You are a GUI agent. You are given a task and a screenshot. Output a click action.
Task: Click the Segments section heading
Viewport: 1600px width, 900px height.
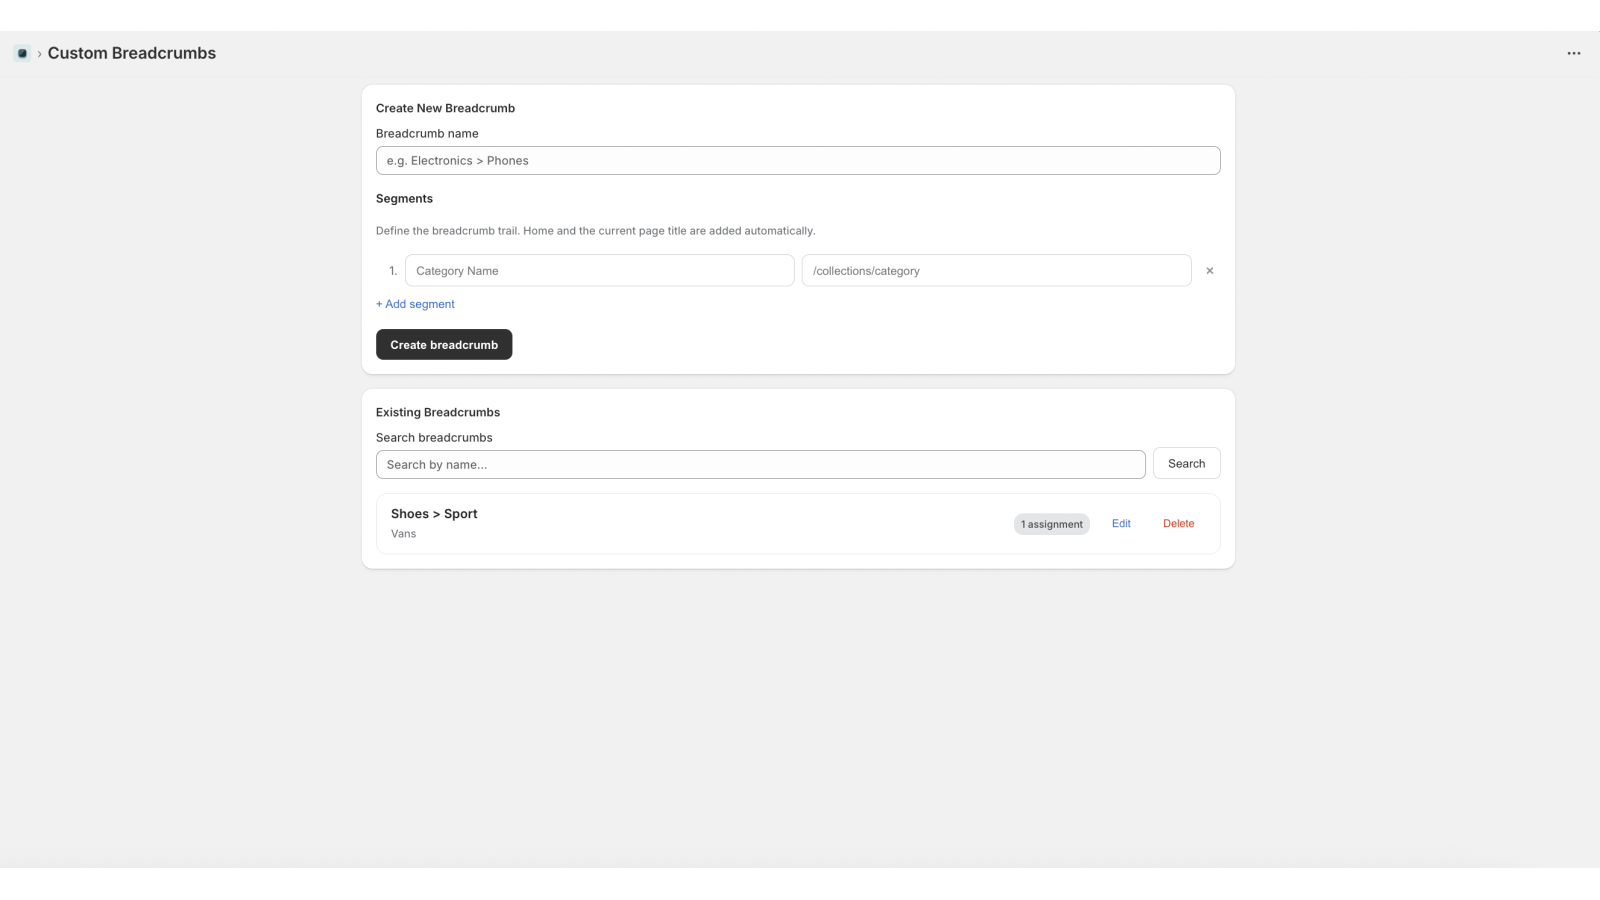tap(404, 199)
